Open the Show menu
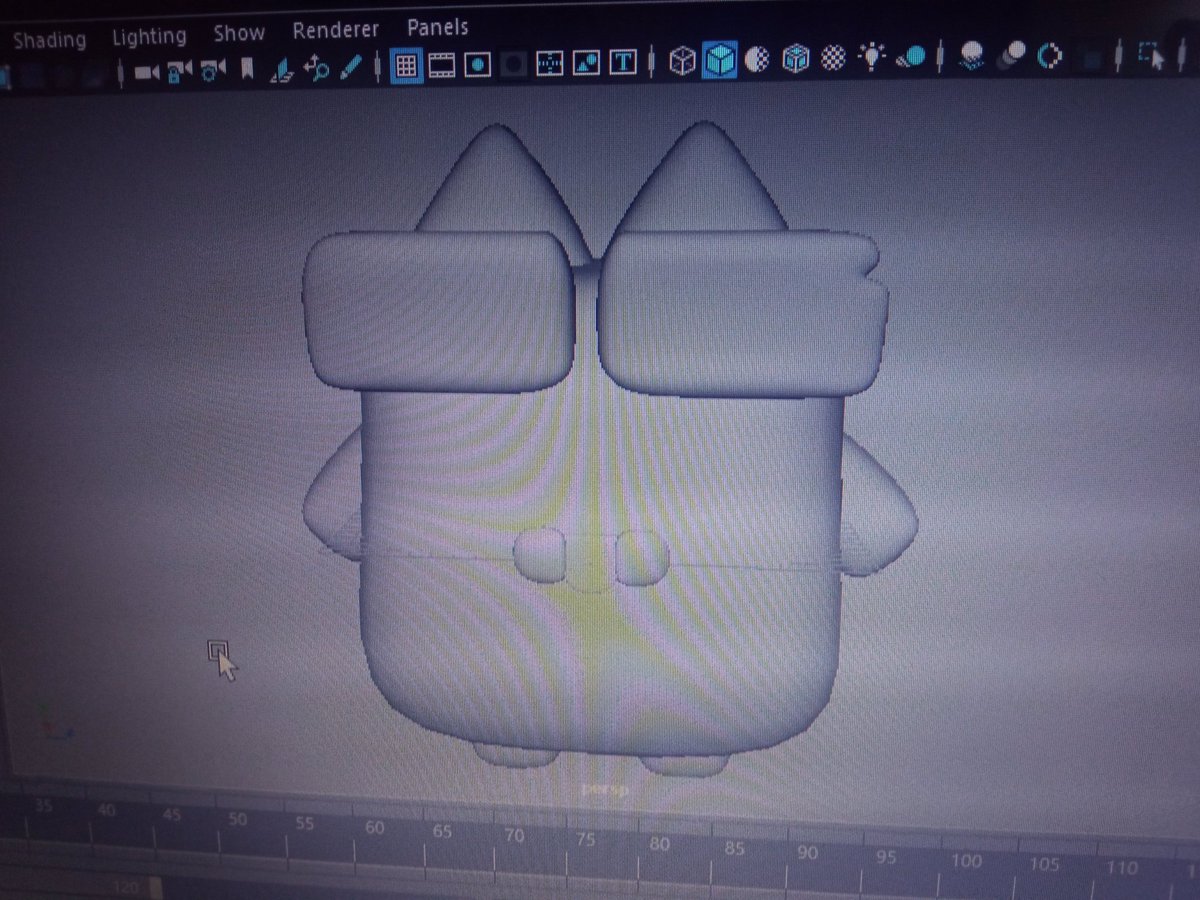1200x900 pixels. (x=239, y=33)
